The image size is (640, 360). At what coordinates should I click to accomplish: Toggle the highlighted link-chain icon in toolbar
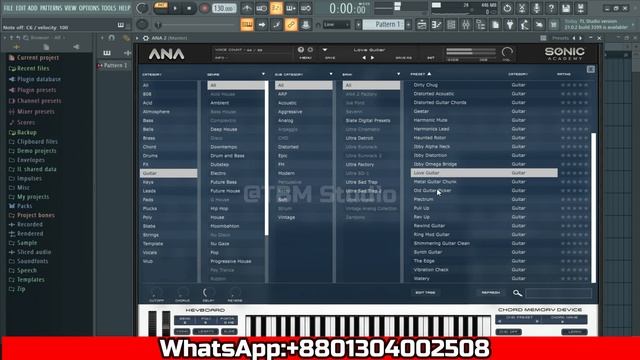click(291, 24)
